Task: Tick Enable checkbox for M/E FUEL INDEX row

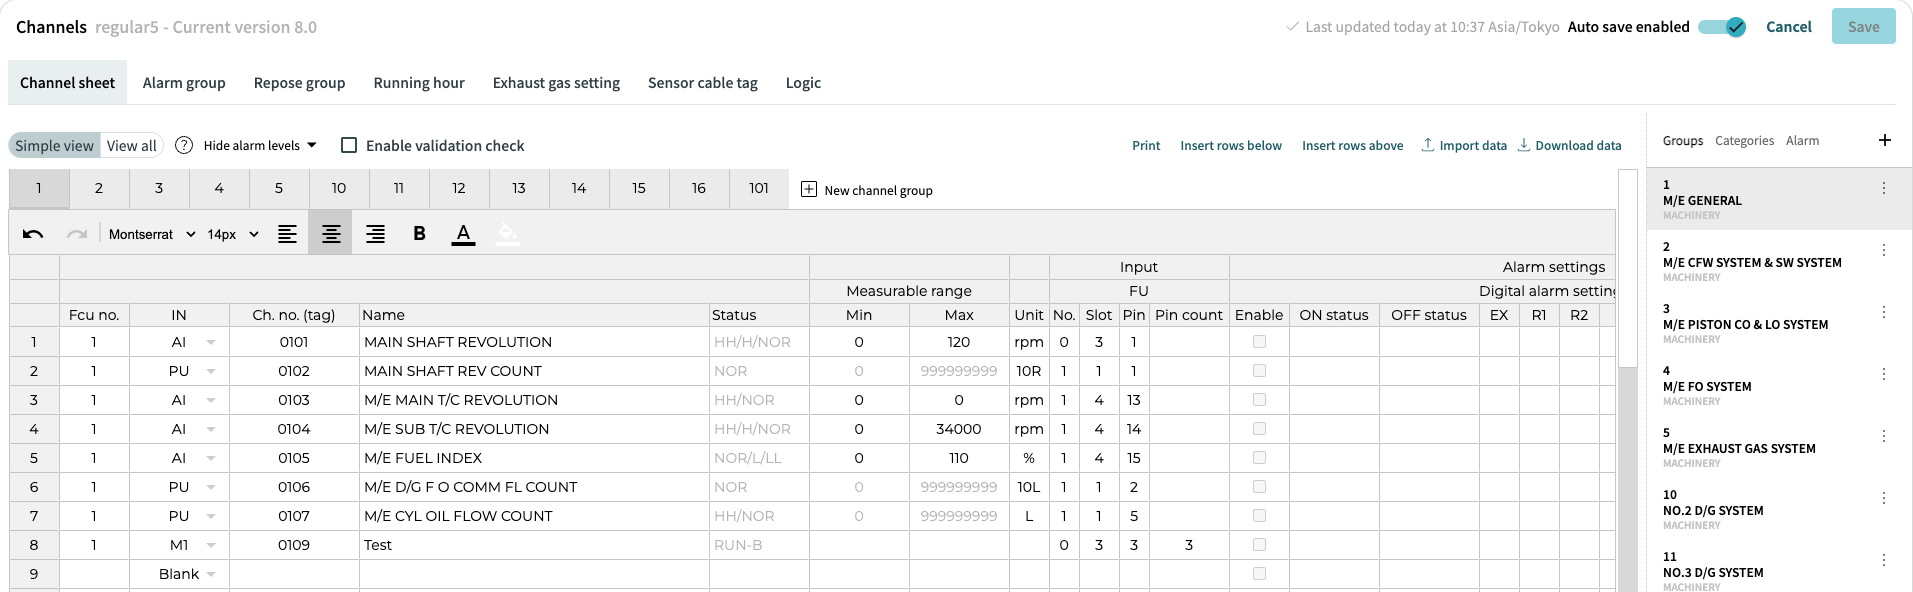Action: (1259, 458)
